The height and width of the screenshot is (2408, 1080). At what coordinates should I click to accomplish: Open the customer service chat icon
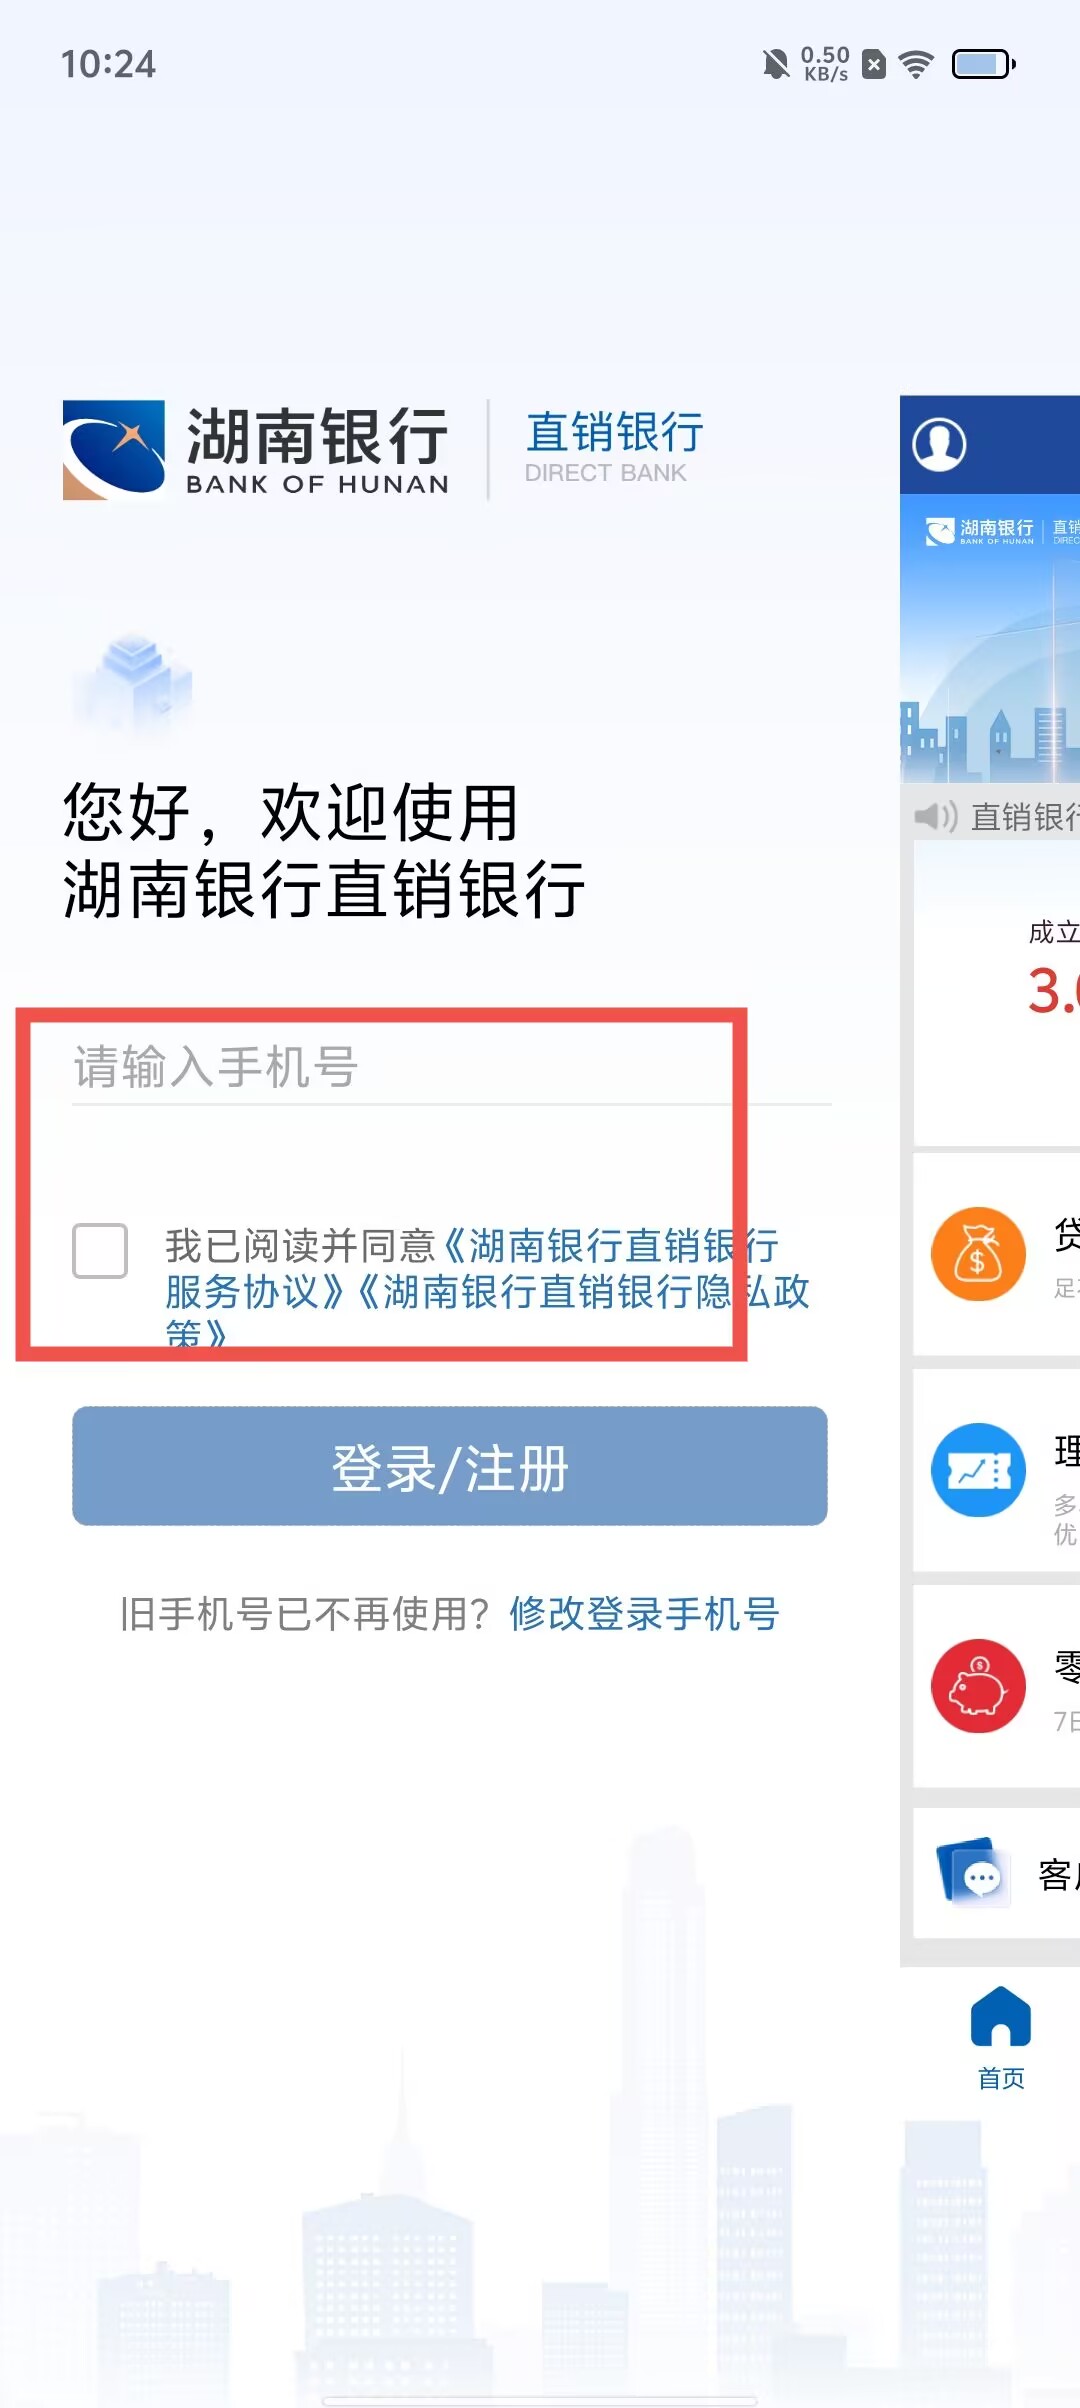pyautogui.click(x=972, y=1873)
